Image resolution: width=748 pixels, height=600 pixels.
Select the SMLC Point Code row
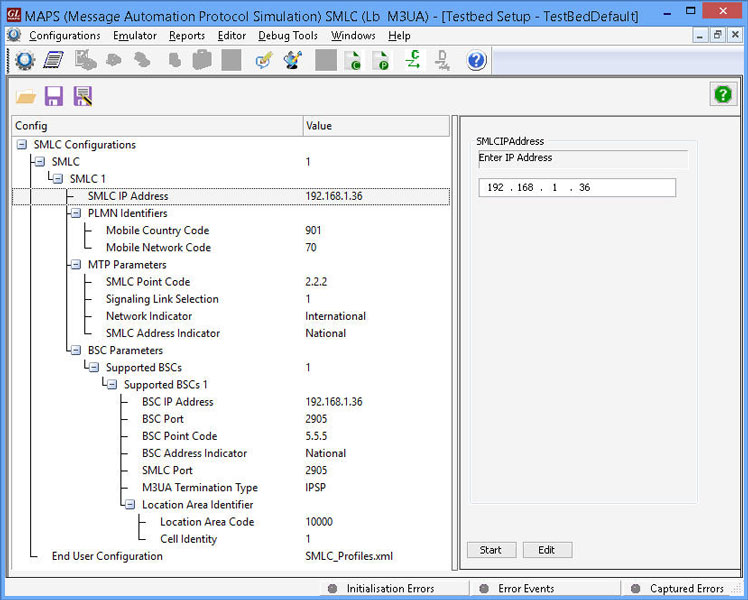click(x=231, y=282)
